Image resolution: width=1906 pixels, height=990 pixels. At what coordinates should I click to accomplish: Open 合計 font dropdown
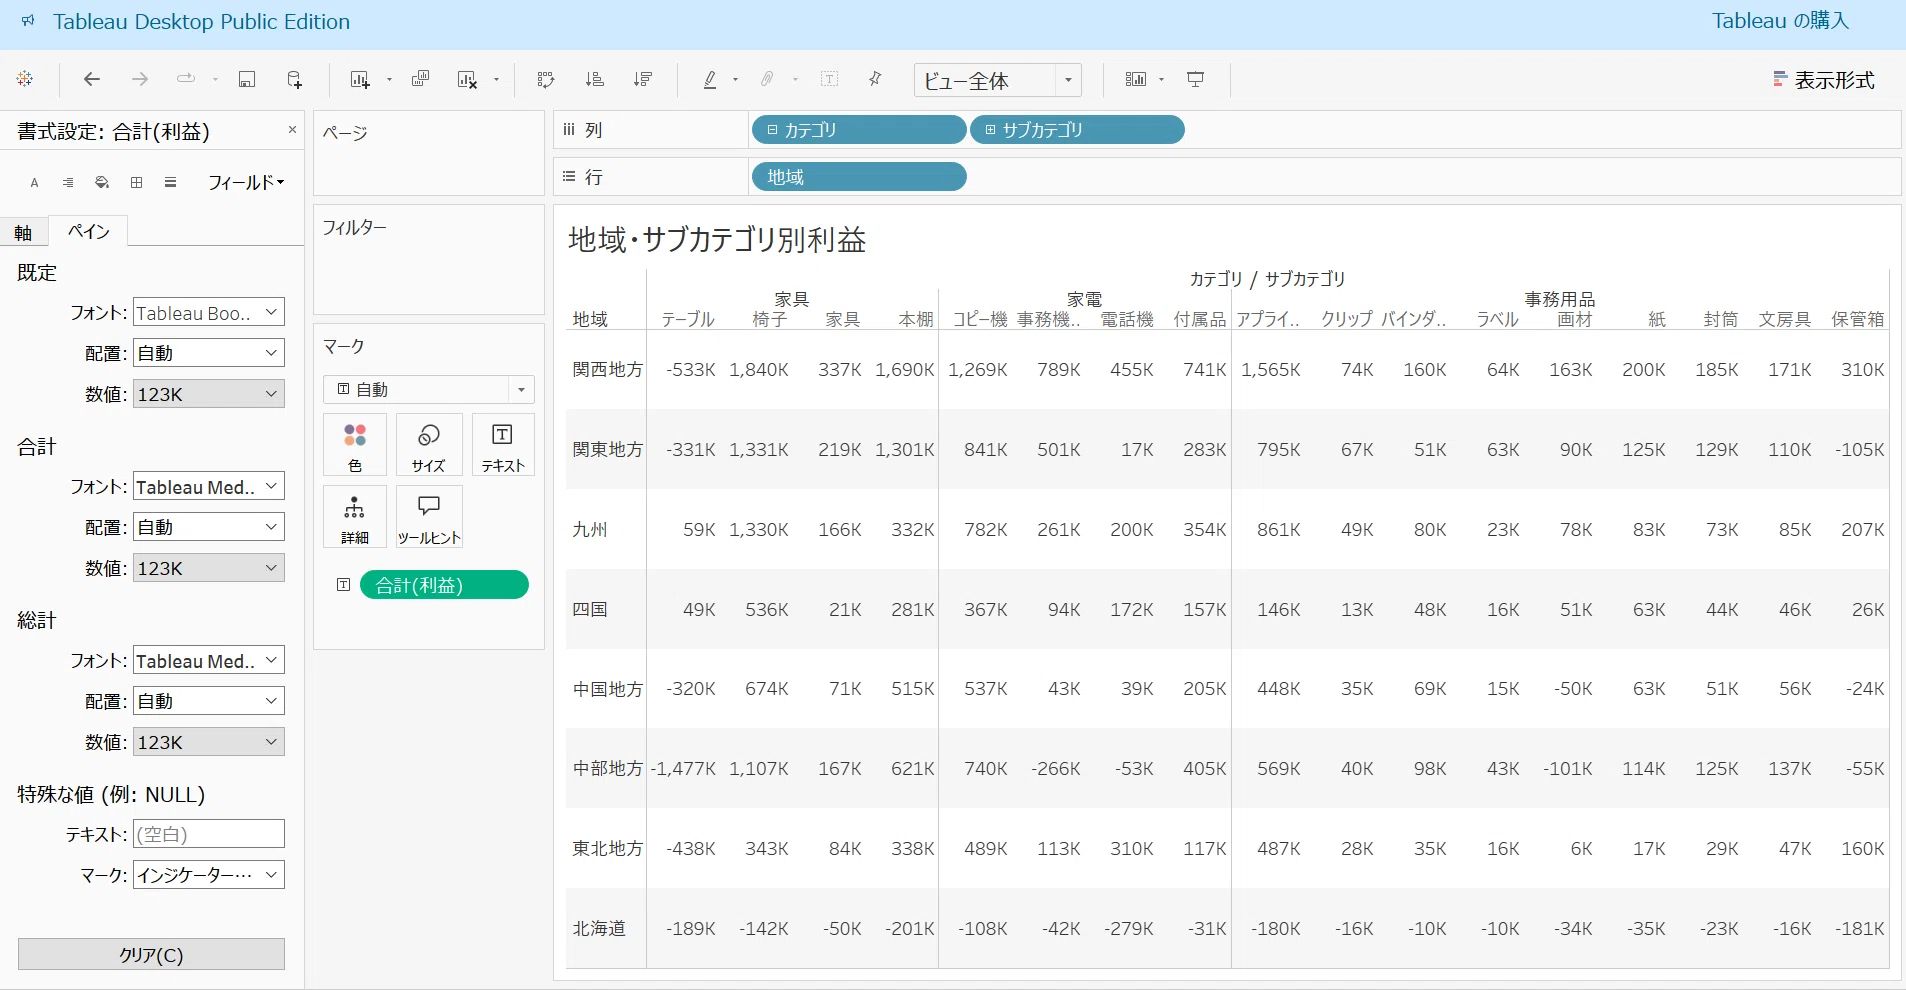tap(209, 487)
